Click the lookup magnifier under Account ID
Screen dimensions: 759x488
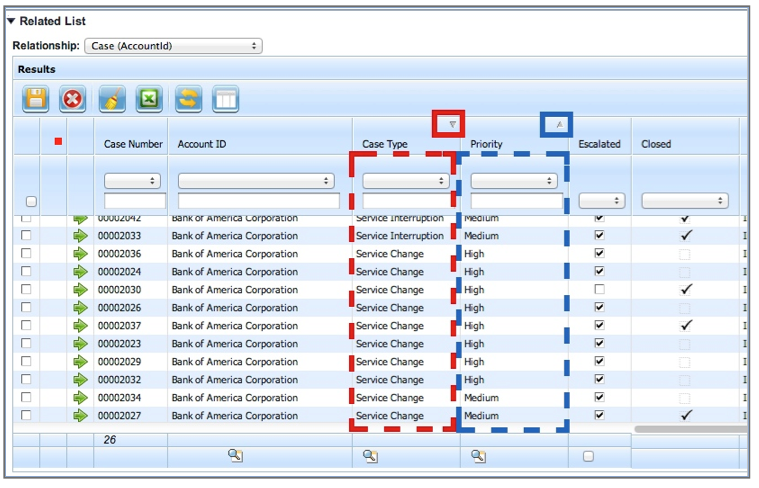236,455
